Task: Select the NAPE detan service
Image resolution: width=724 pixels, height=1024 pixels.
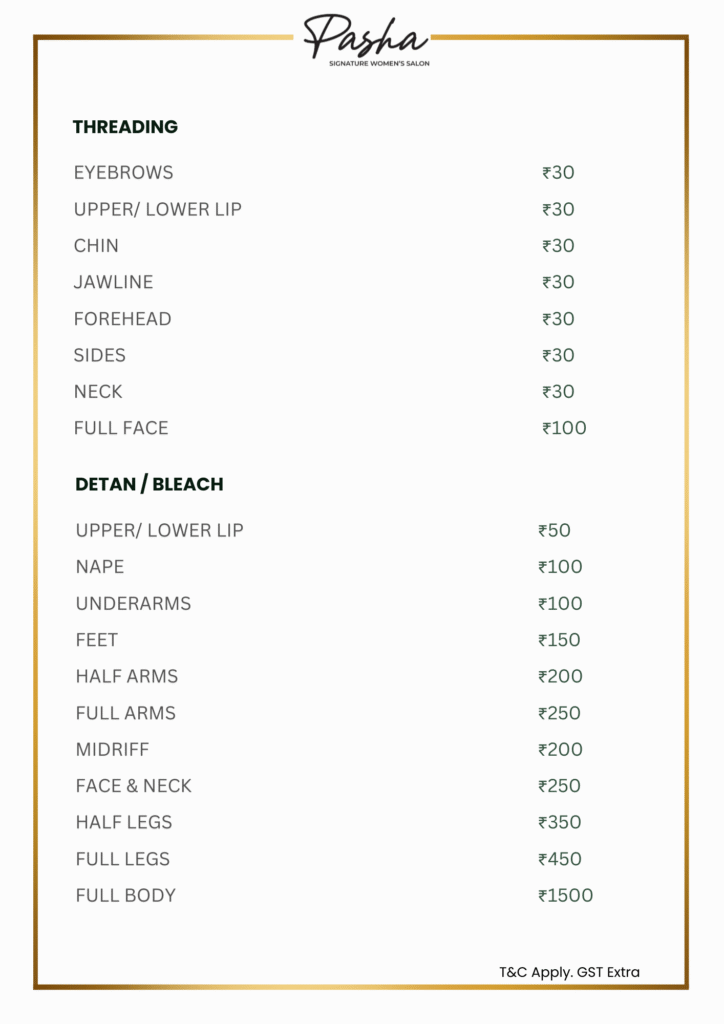Action: (100, 567)
